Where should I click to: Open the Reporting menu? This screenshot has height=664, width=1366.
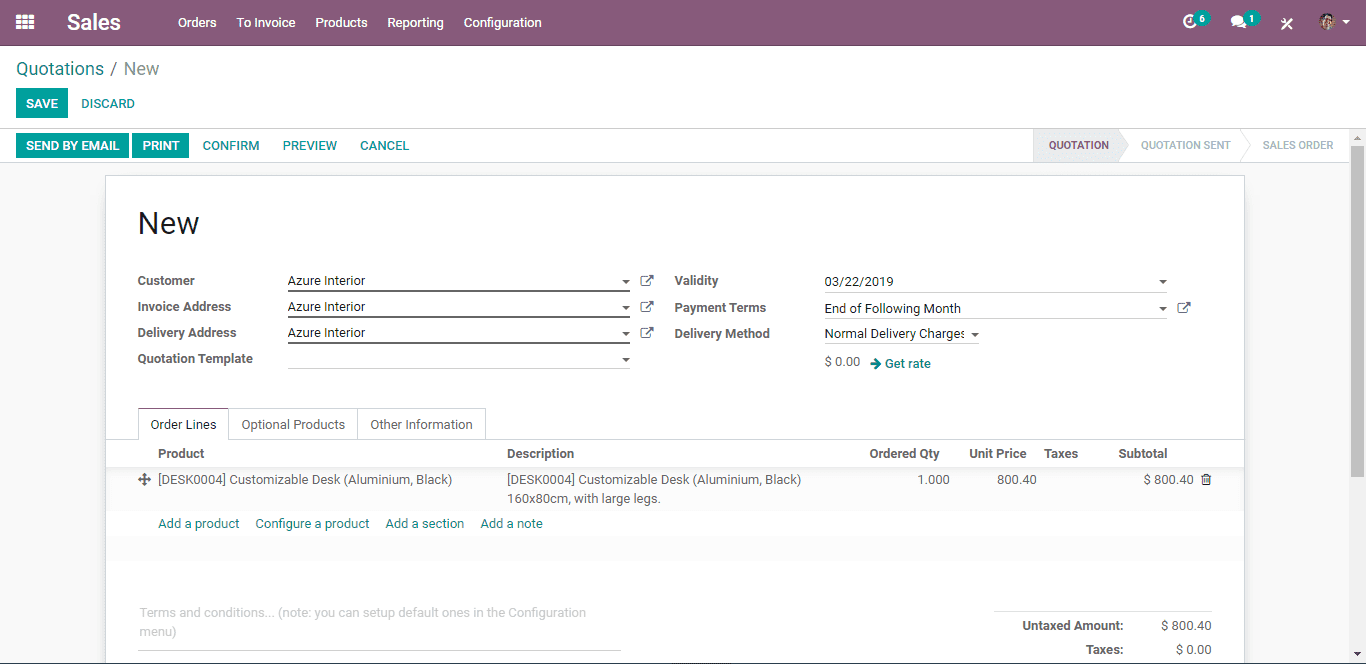click(415, 22)
